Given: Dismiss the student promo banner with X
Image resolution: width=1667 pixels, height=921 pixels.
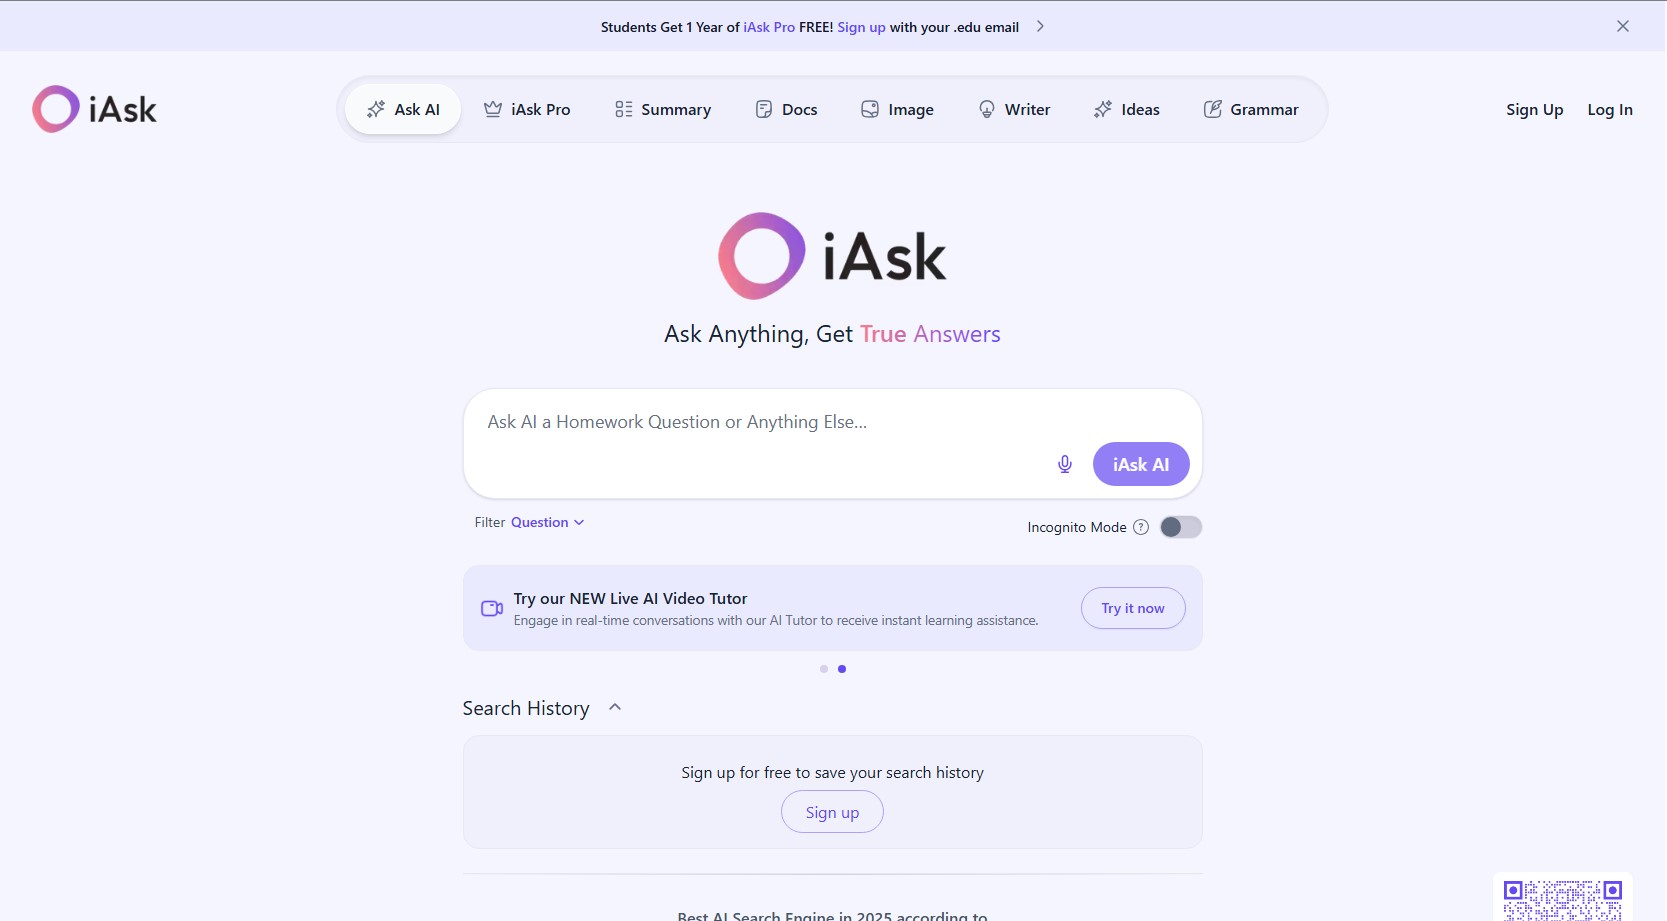Looking at the screenshot, I should pos(1622,27).
